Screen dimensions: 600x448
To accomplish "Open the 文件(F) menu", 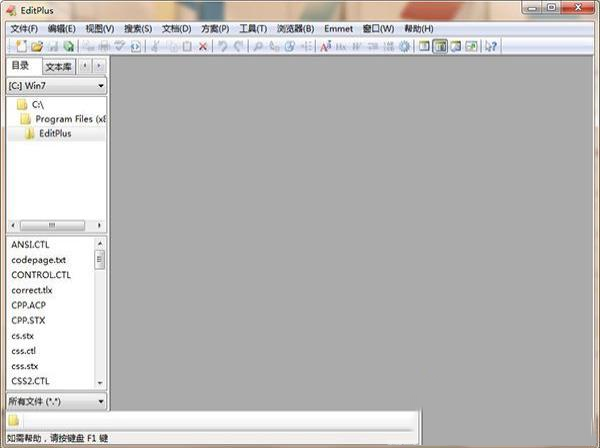I will pos(24,29).
